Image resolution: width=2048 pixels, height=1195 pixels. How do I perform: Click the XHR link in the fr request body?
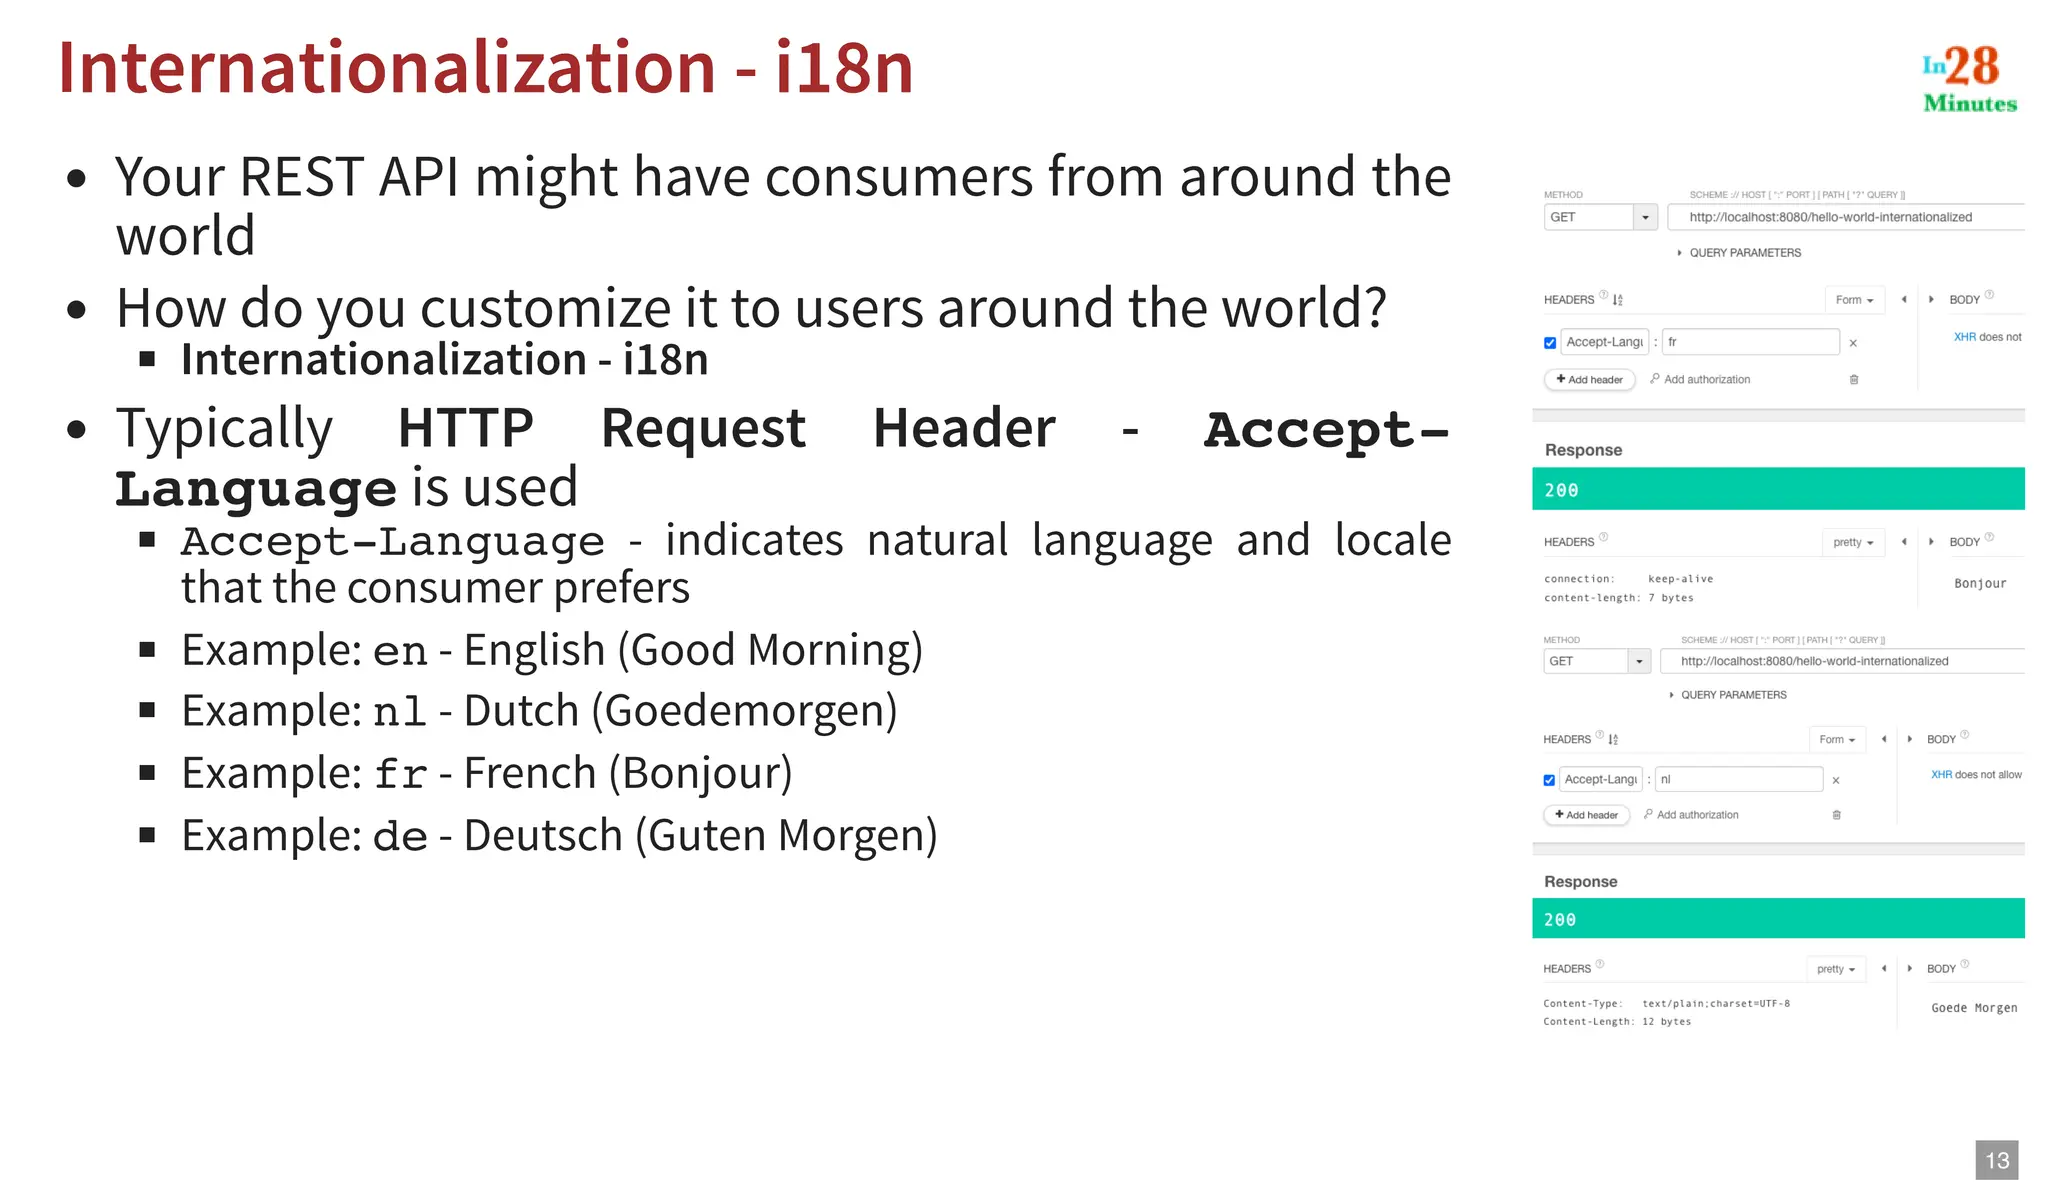(x=1965, y=337)
